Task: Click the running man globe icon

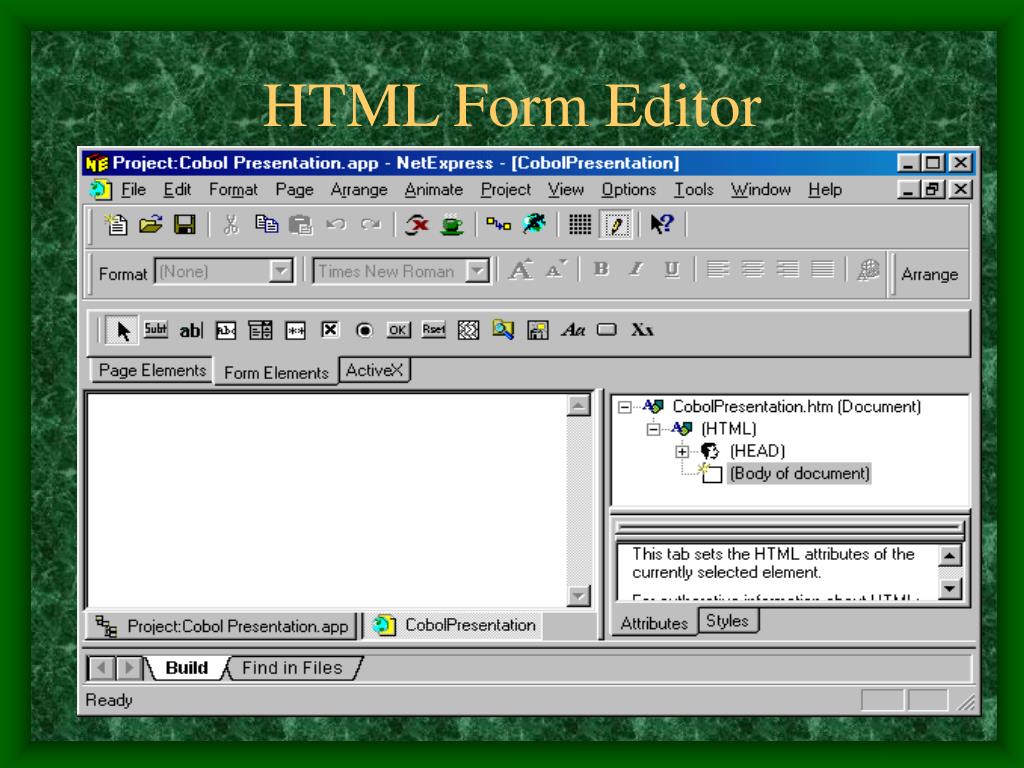Action: point(533,225)
